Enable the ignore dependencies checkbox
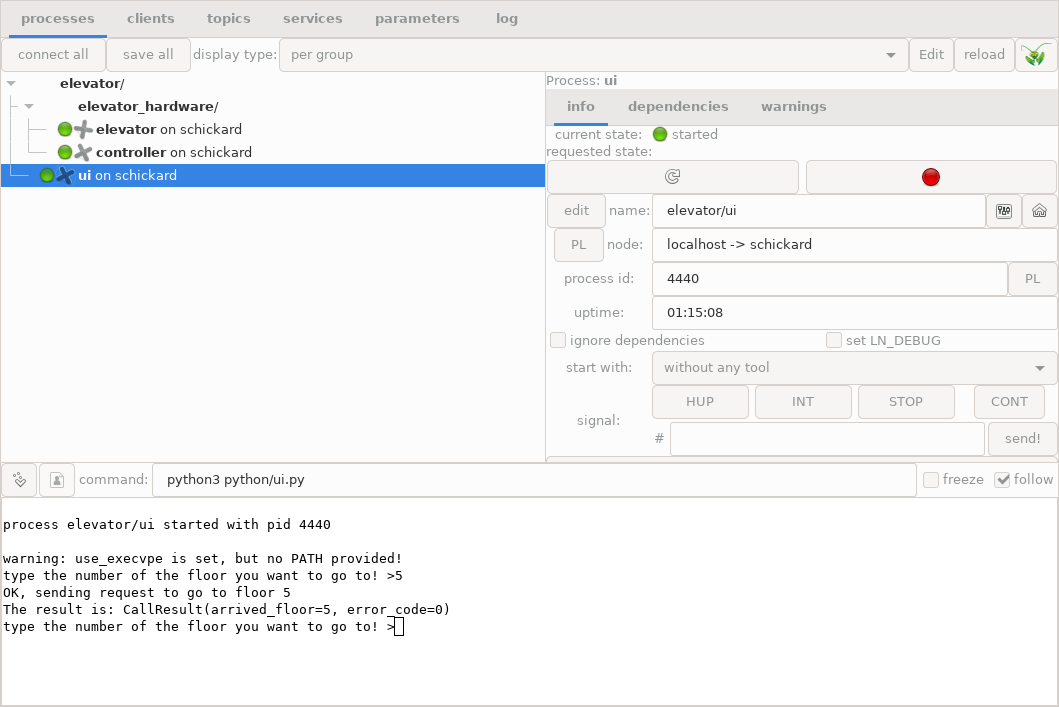The image size is (1059, 707). (558, 340)
